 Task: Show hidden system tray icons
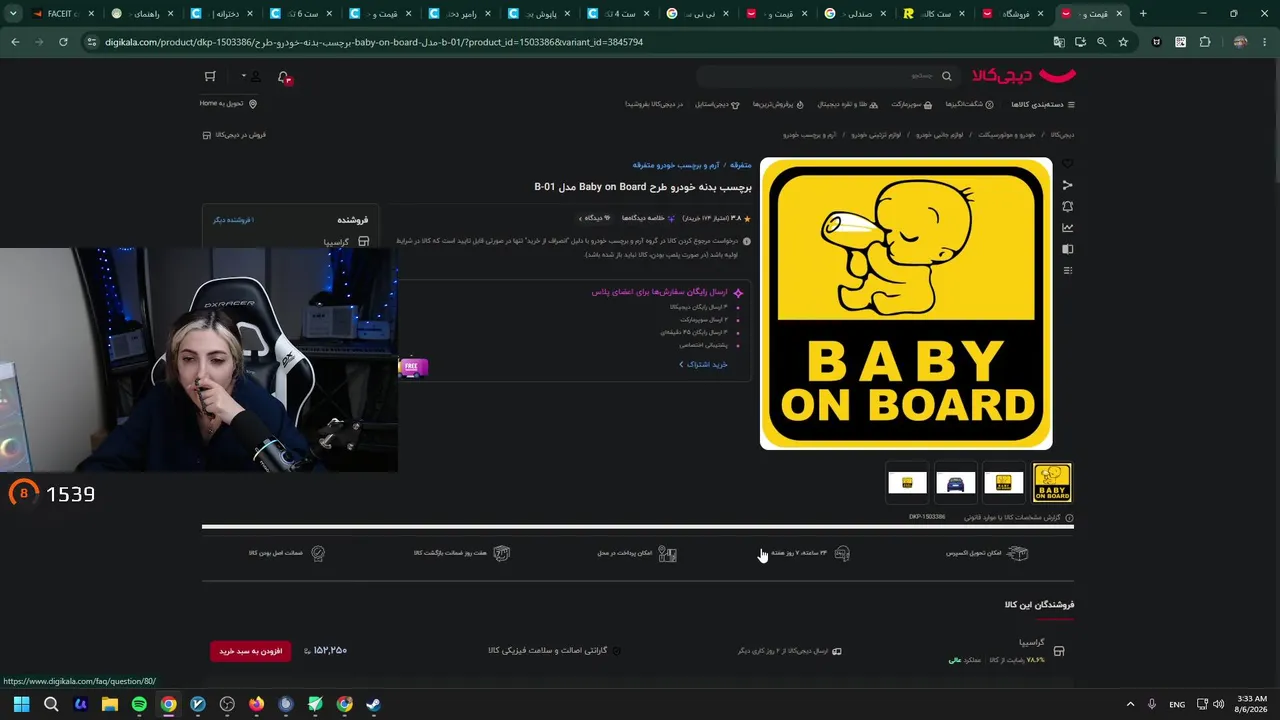(x=1130, y=704)
